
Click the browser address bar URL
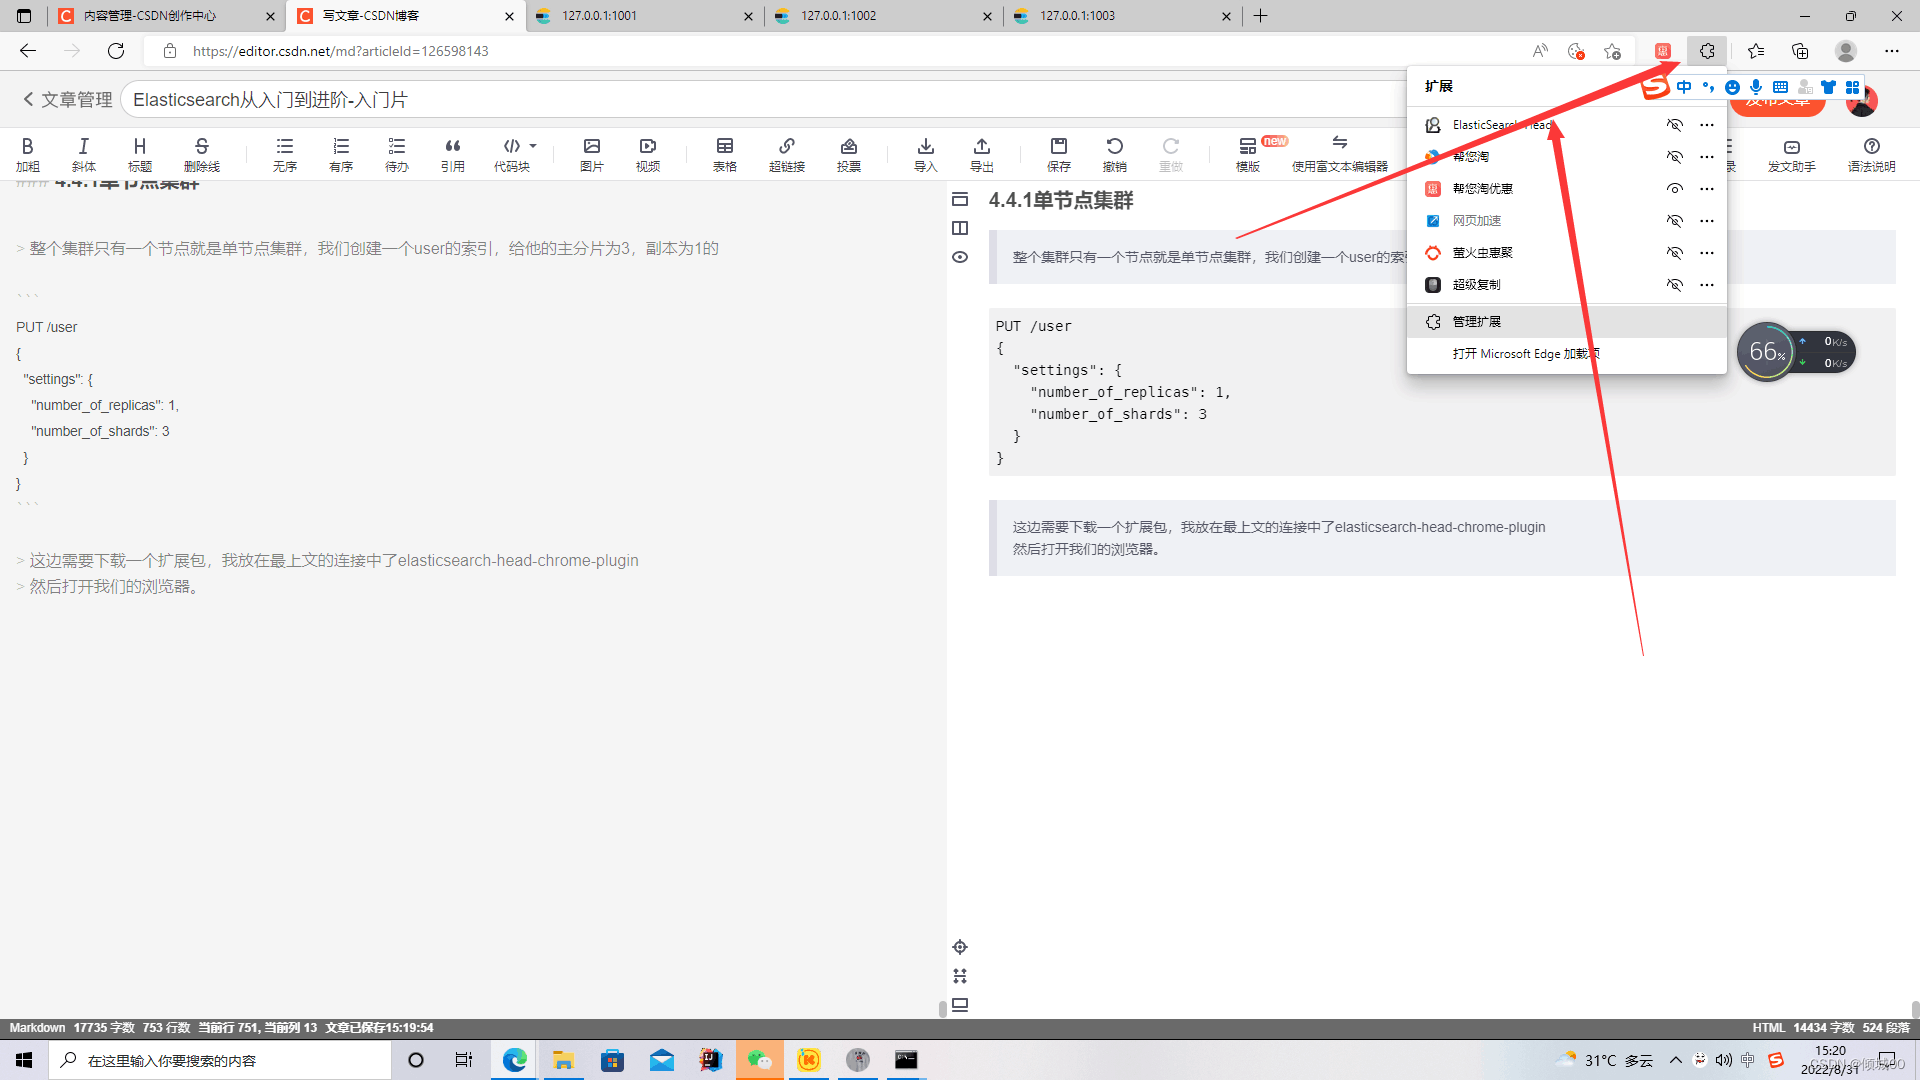[x=340, y=51]
